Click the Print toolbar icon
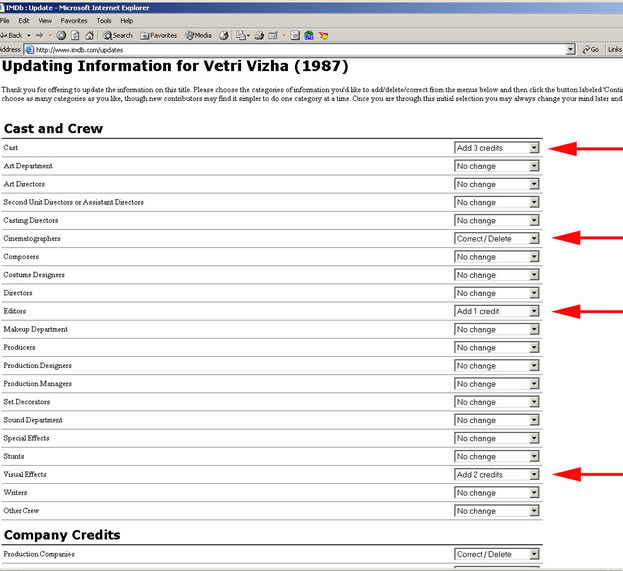 pos(259,35)
